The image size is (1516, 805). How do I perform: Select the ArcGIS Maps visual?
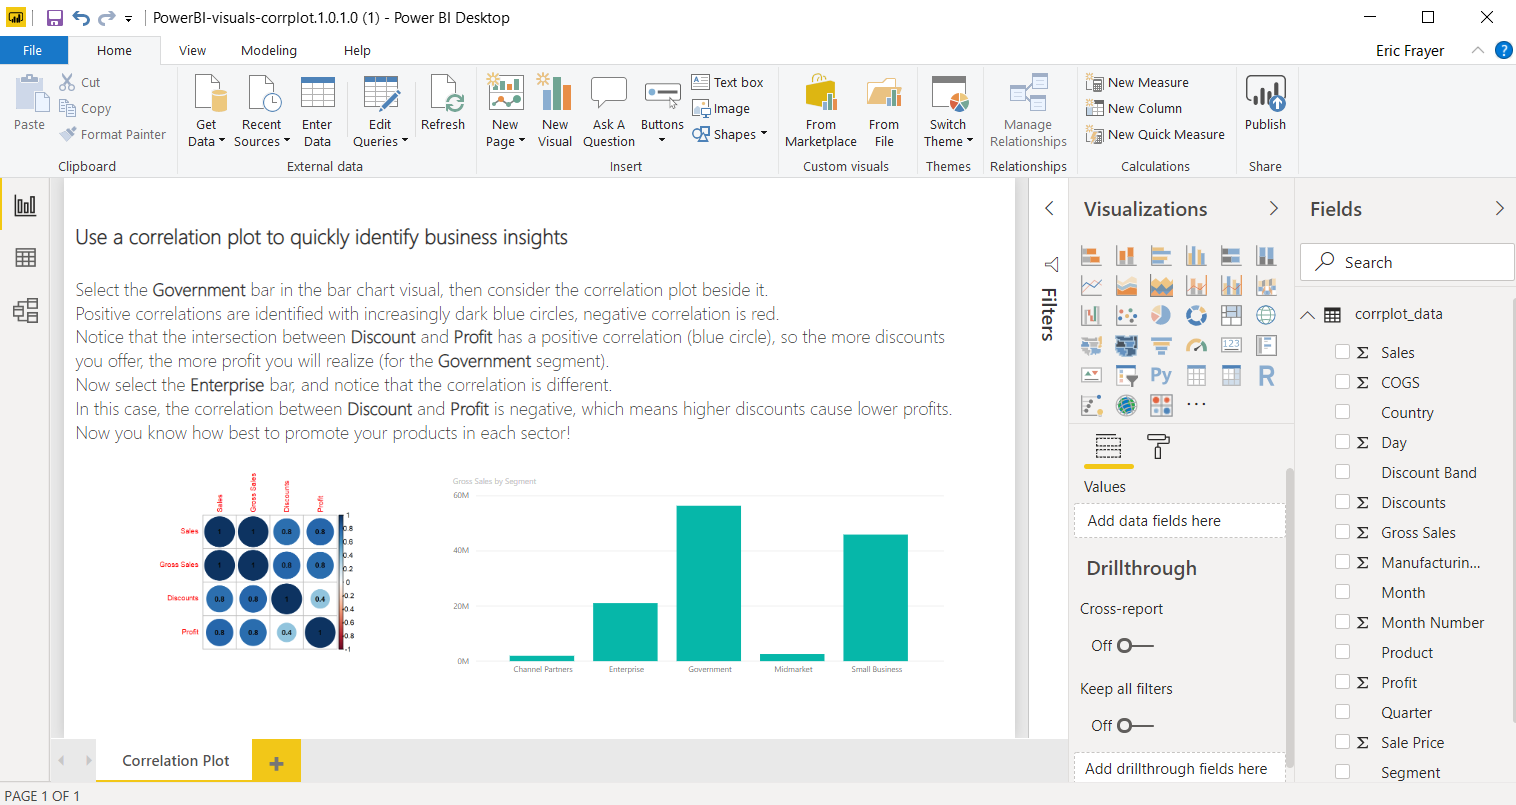tap(1126, 405)
